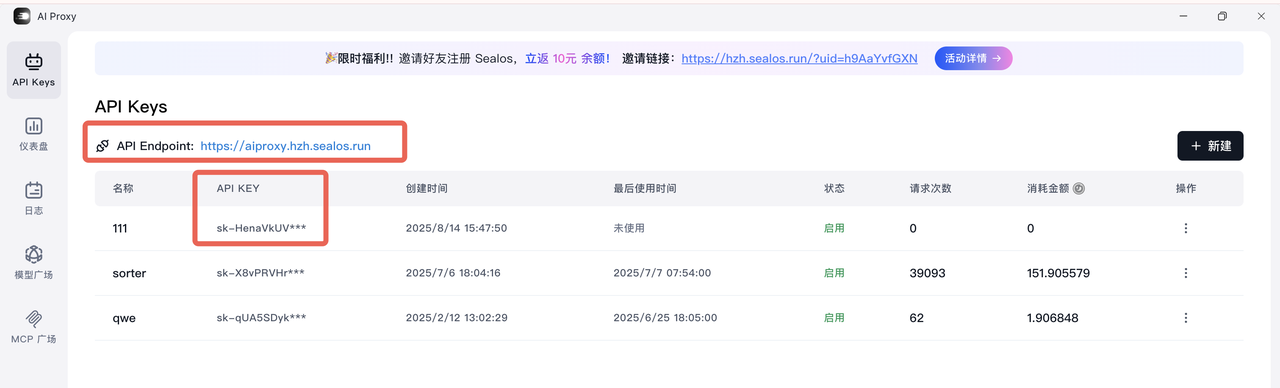Click last used time 2025/7/7 07:54:00
1280x388 pixels.
click(x=661, y=273)
